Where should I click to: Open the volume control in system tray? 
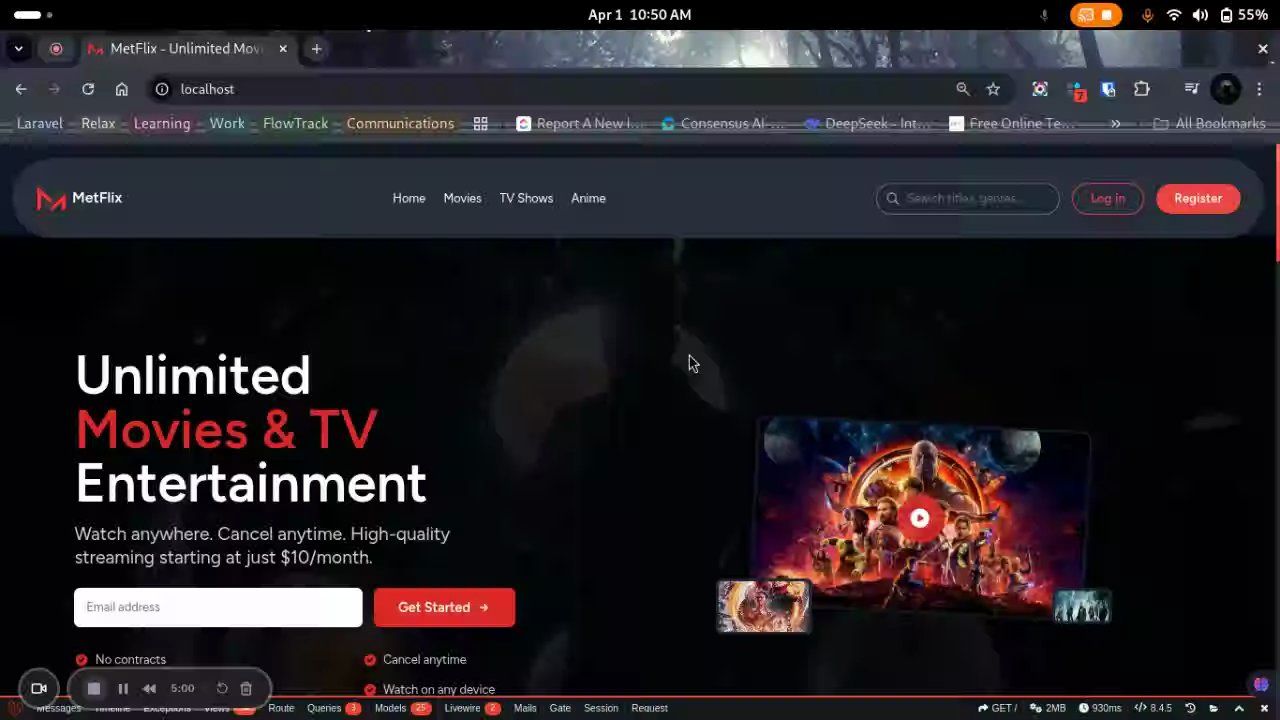[x=1200, y=15]
